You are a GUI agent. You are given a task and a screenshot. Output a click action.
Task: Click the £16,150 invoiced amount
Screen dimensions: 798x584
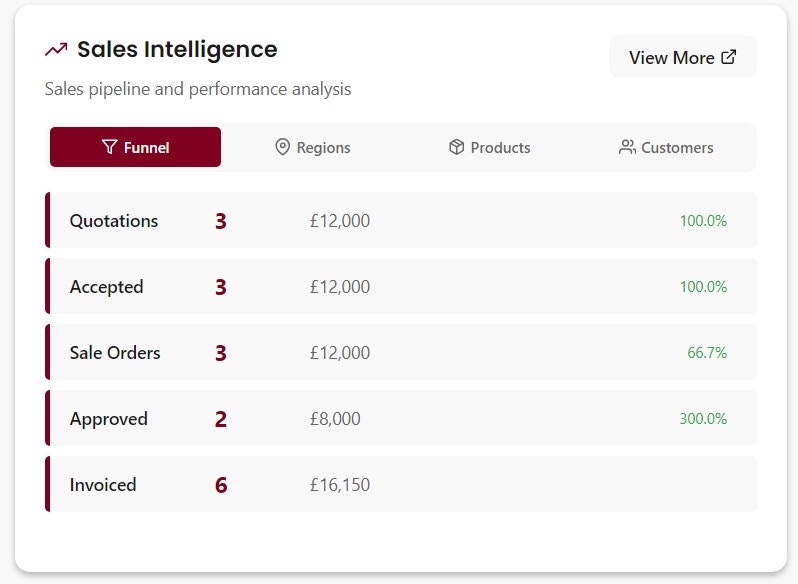pyautogui.click(x=340, y=485)
